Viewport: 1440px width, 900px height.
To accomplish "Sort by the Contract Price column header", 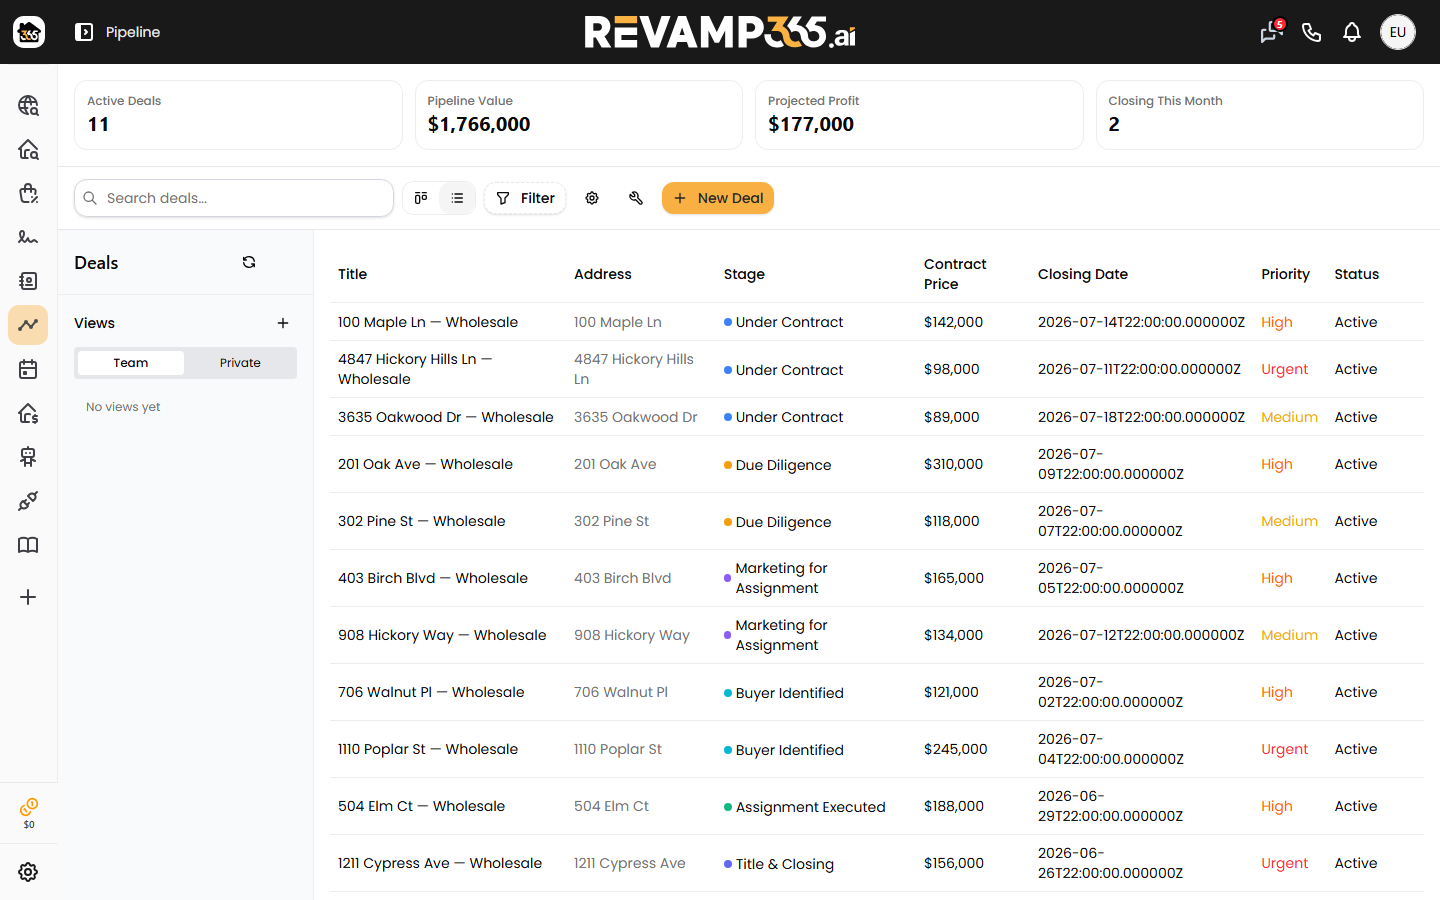I will 955,274.
